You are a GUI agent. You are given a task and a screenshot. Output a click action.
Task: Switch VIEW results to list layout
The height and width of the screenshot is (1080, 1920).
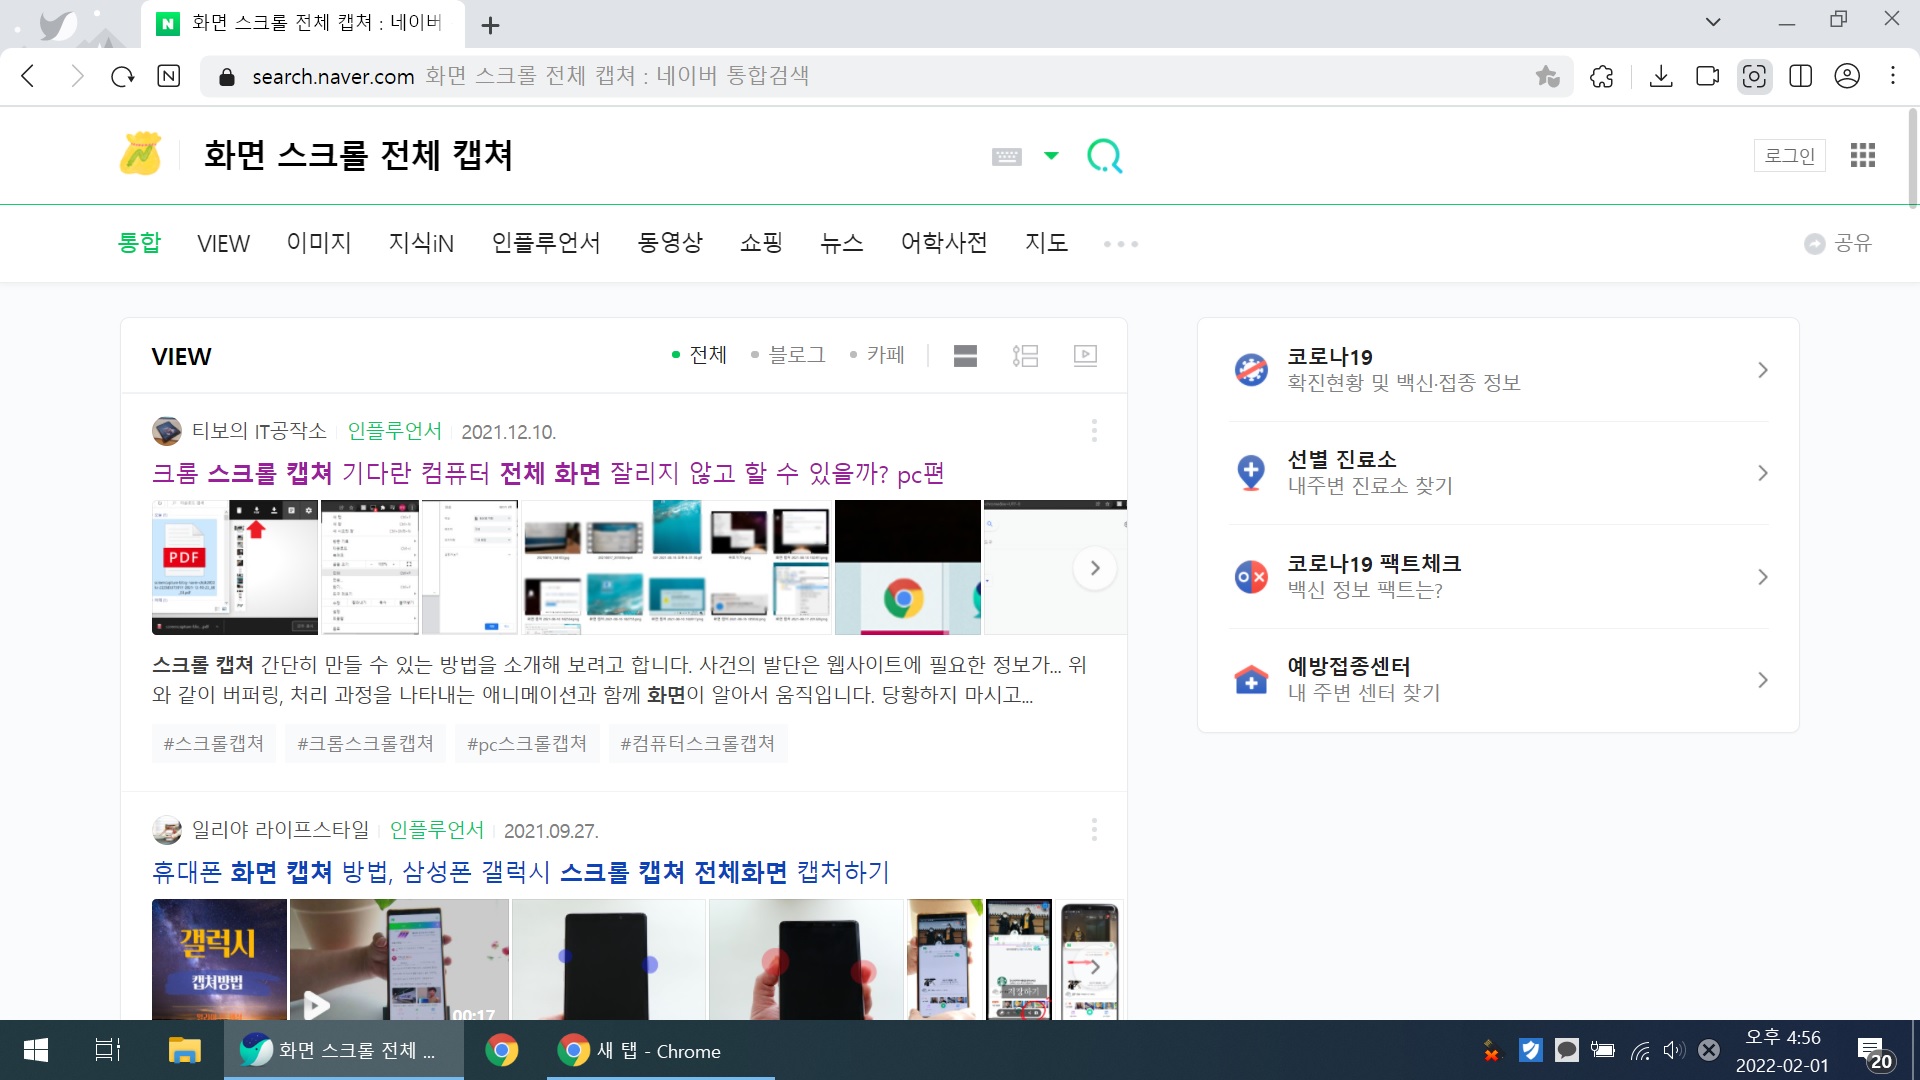[1025, 356]
